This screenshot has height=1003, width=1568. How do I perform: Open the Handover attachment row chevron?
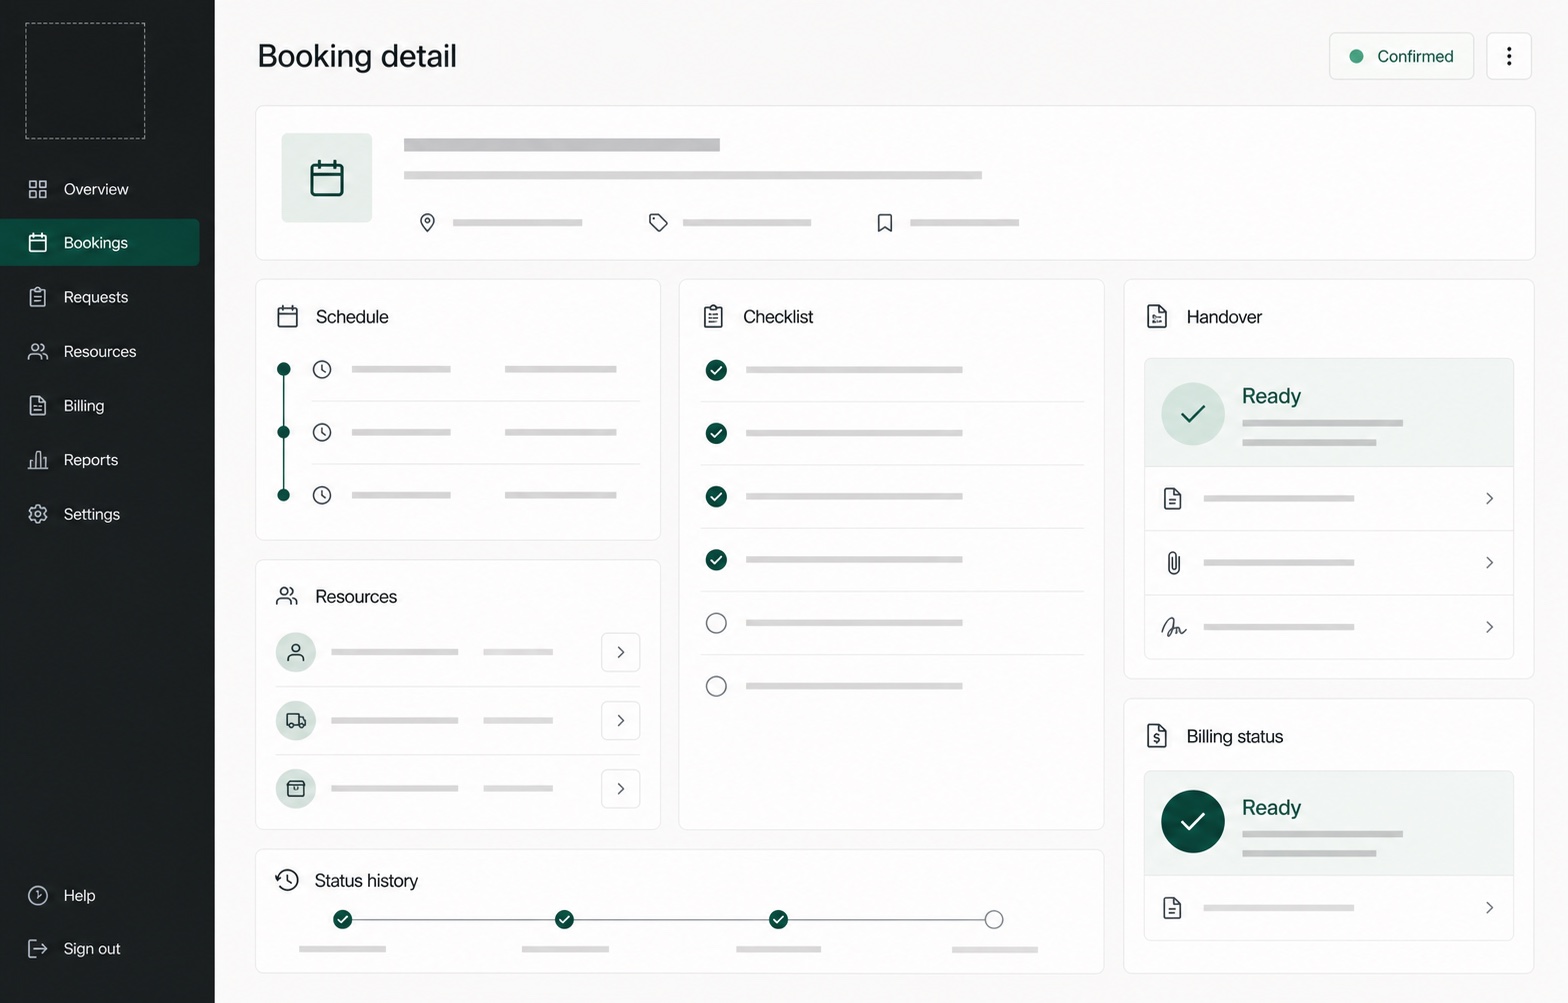1489,562
